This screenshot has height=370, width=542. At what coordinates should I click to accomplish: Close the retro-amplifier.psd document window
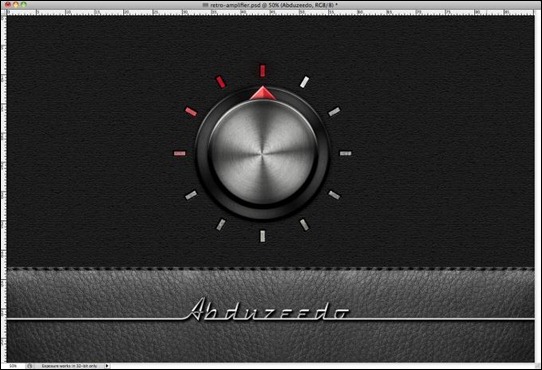pyautogui.click(x=8, y=5)
